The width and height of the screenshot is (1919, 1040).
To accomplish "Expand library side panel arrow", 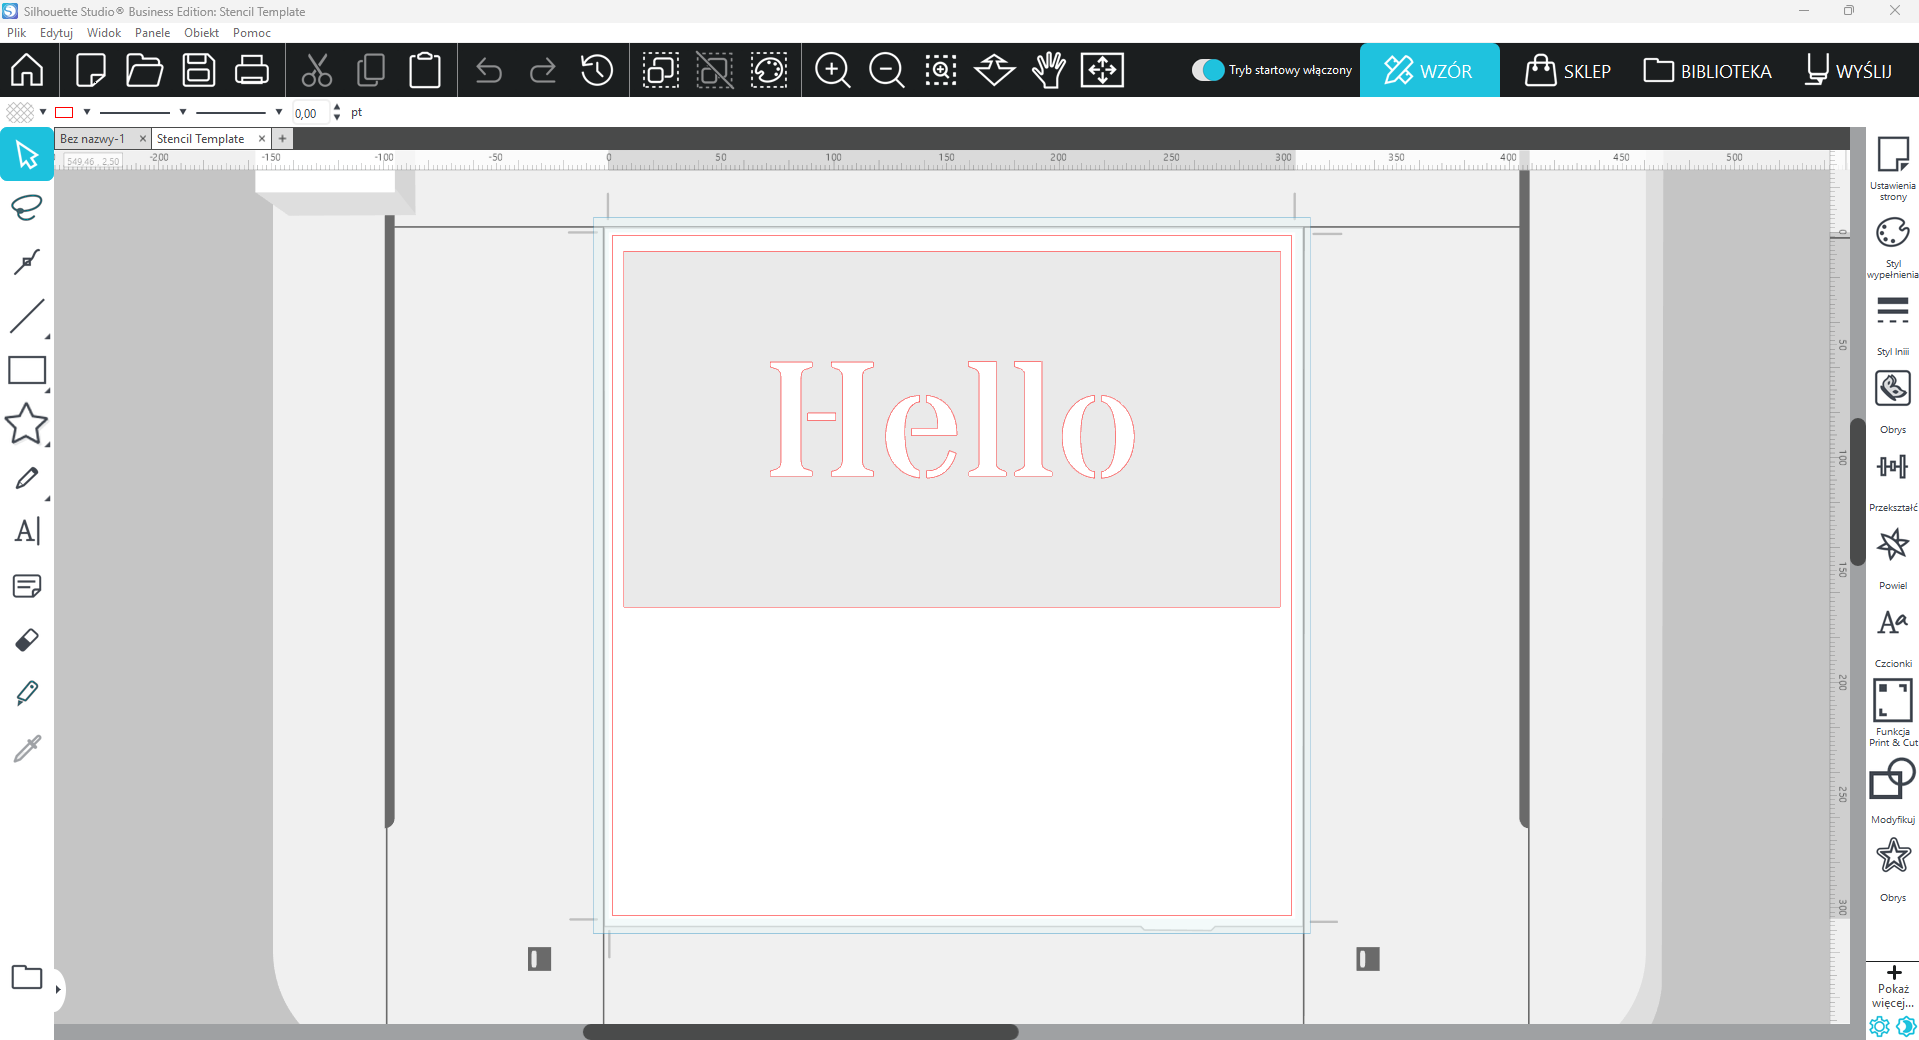I will pyautogui.click(x=58, y=989).
